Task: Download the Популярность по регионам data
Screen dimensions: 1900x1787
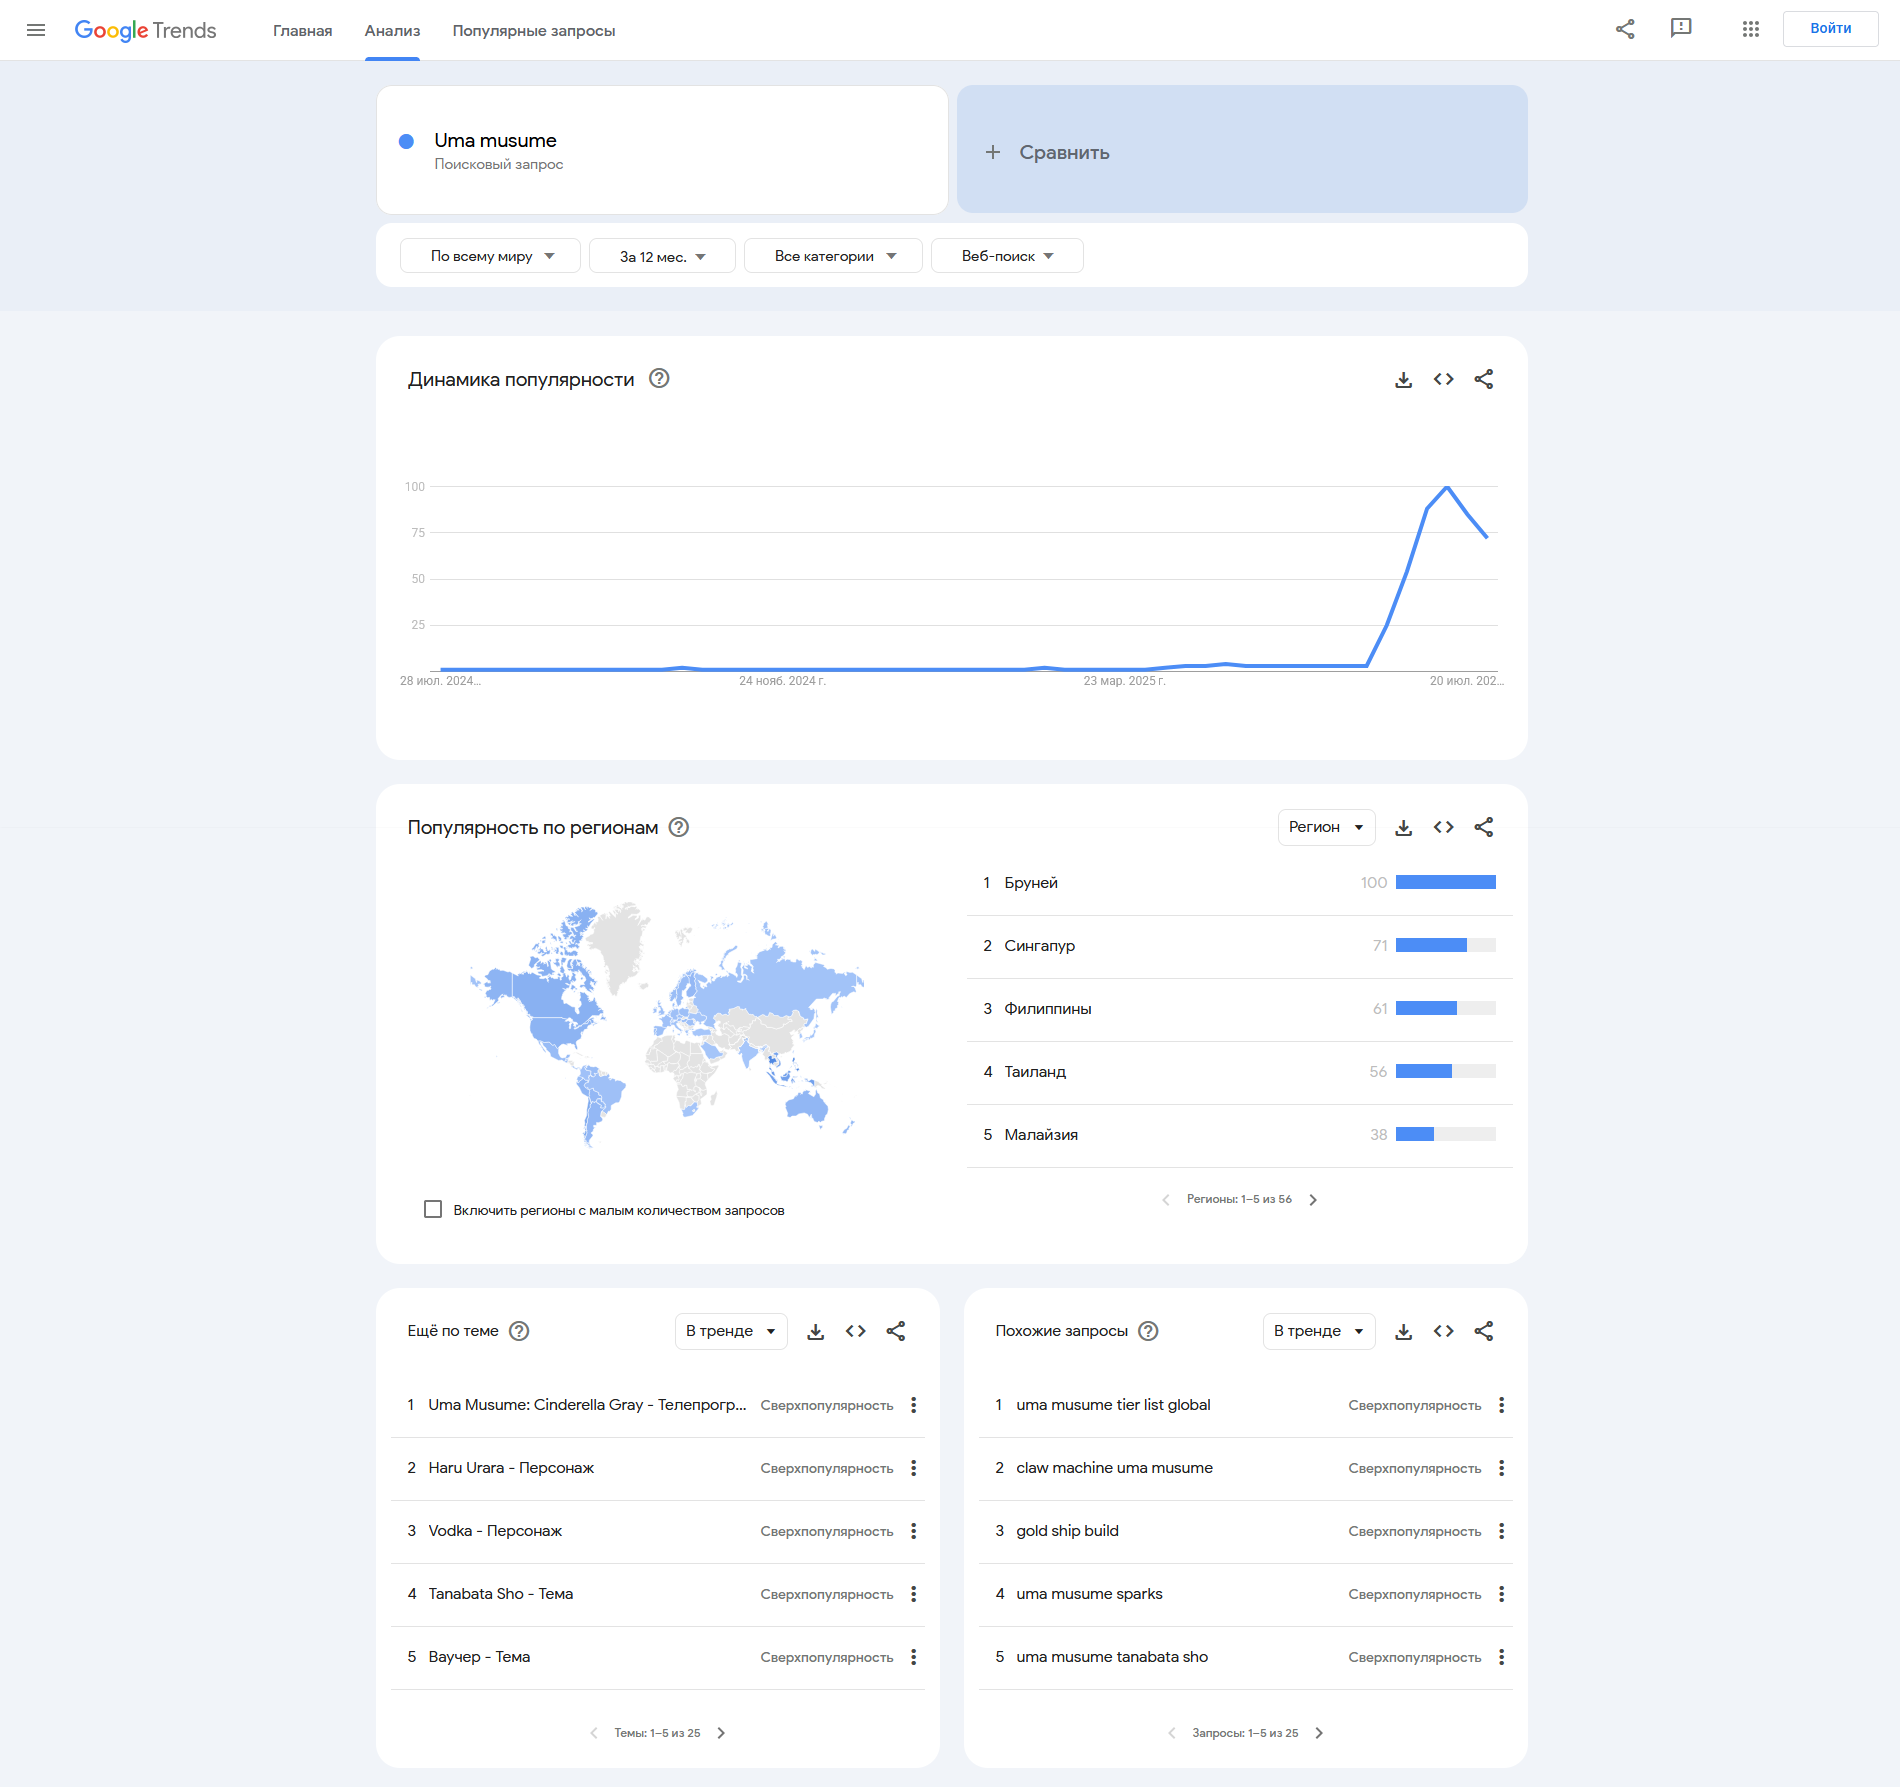Action: pos(1404,827)
